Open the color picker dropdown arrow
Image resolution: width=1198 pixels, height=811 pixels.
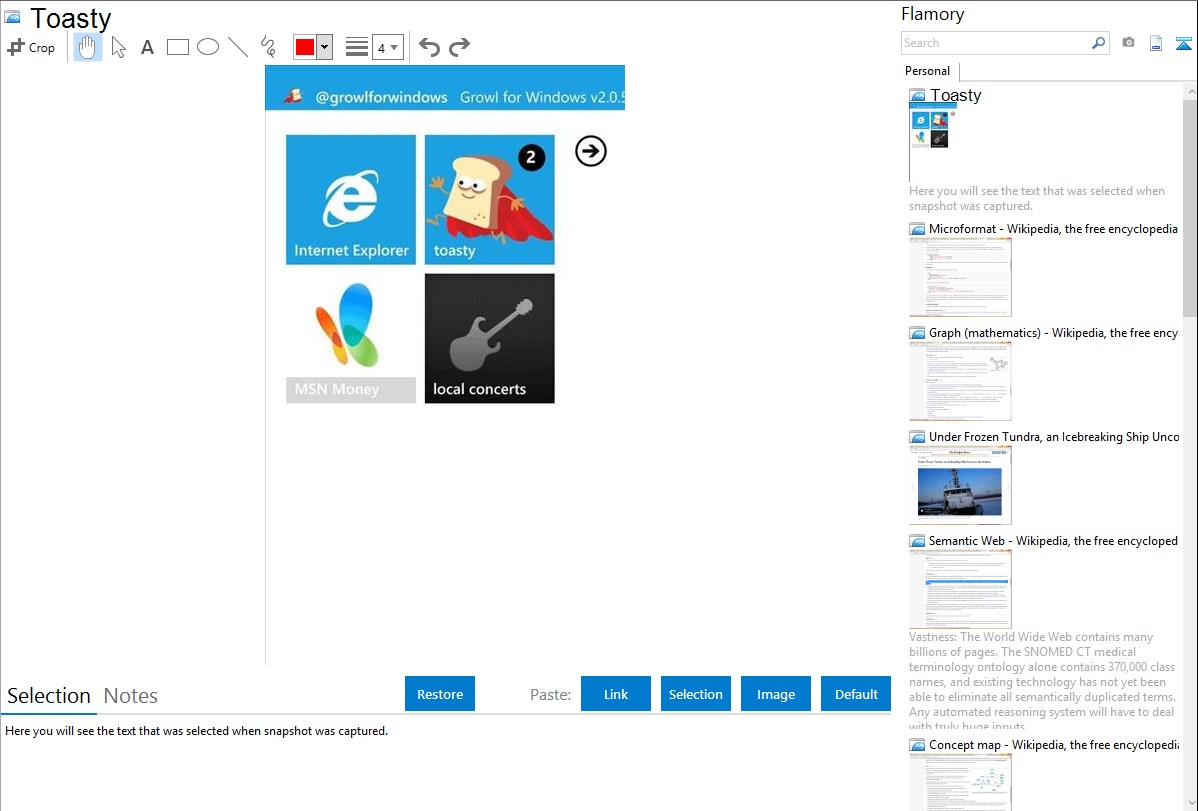[324, 47]
